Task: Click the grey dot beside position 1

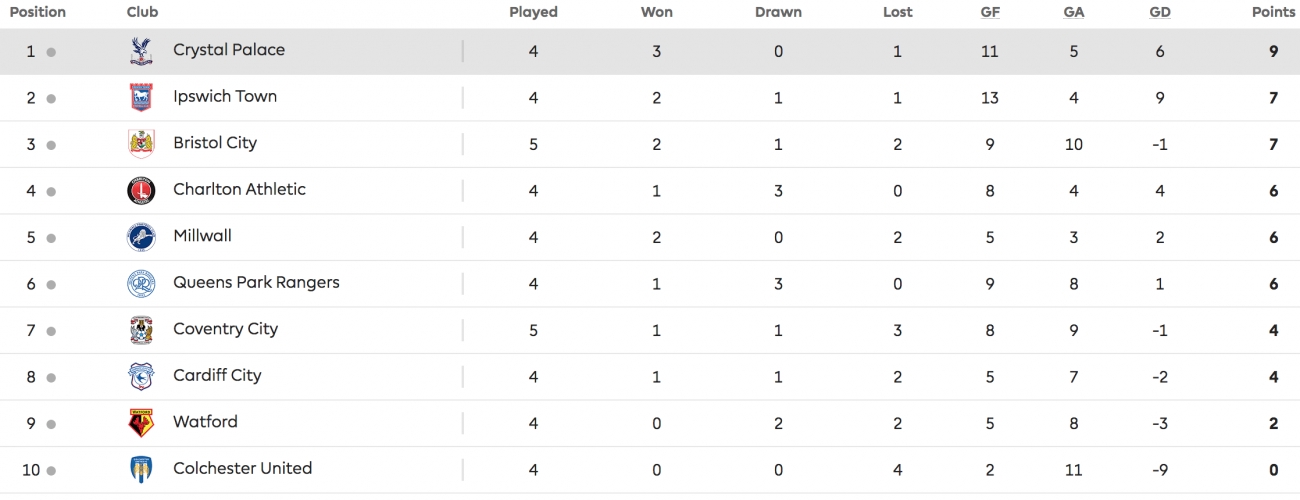Action: (51, 52)
